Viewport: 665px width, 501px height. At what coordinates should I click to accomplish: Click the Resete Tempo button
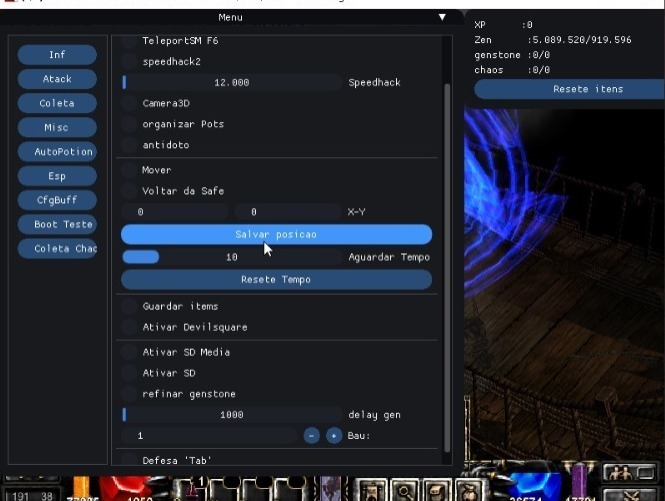(276, 280)
